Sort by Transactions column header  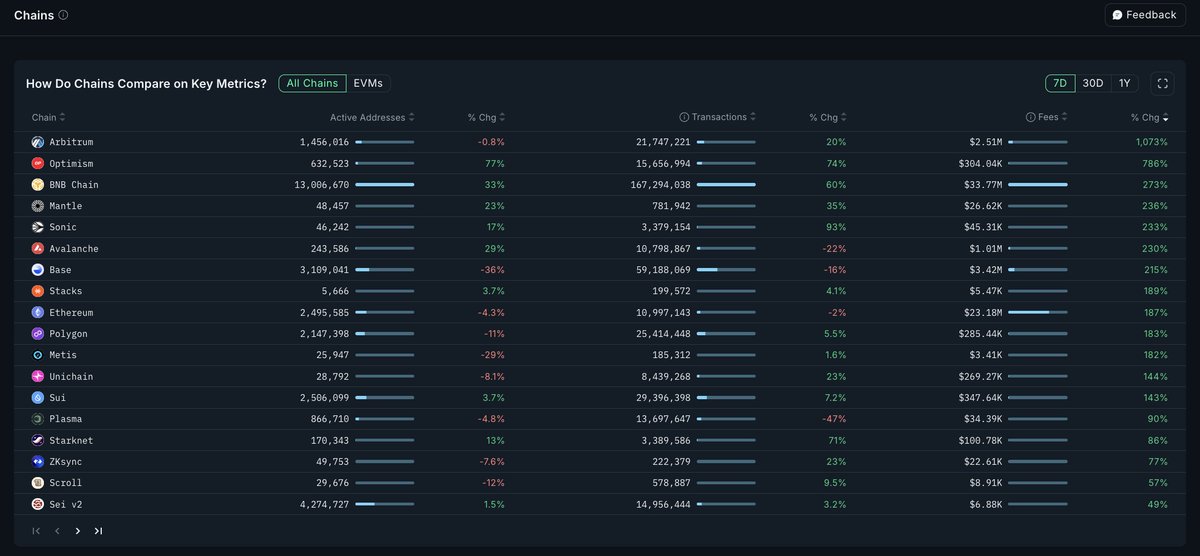tap(719, 117)
